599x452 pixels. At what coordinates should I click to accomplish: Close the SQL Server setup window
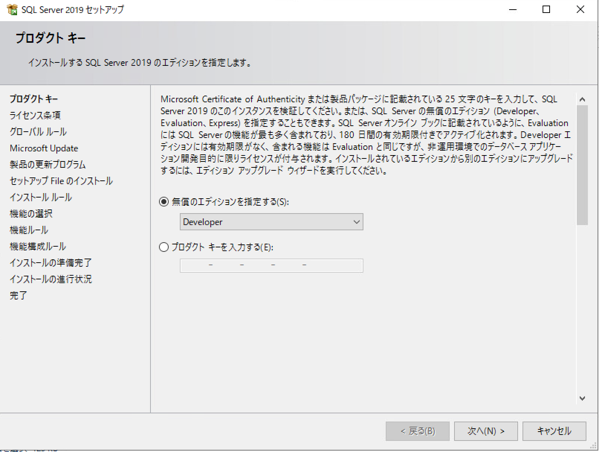(x=580, y=10)
